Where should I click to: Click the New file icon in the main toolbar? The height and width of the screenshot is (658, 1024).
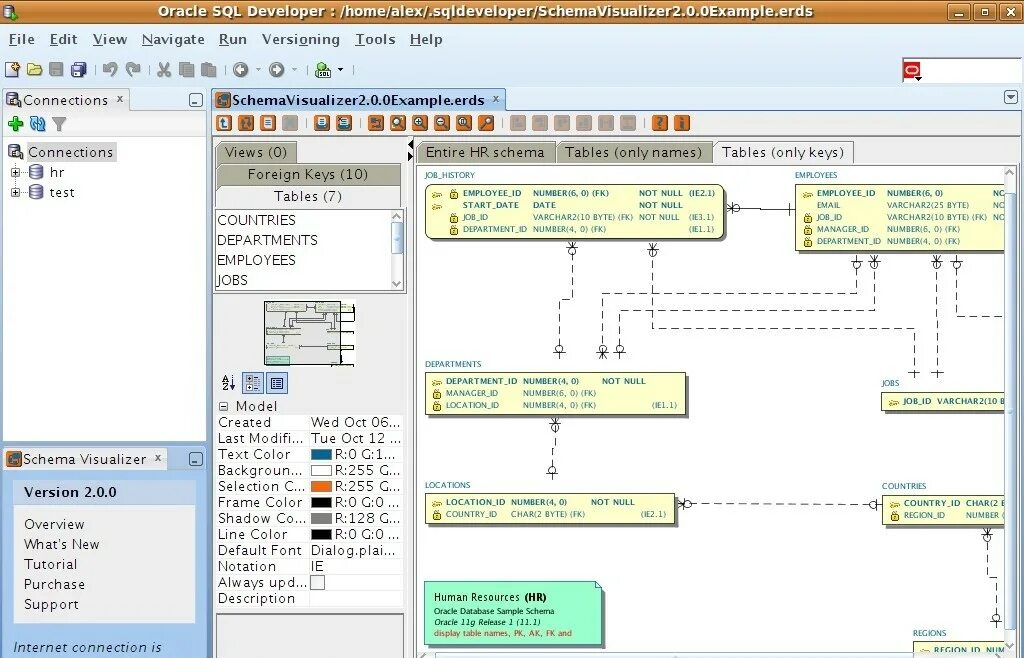[x=12, y=69]
